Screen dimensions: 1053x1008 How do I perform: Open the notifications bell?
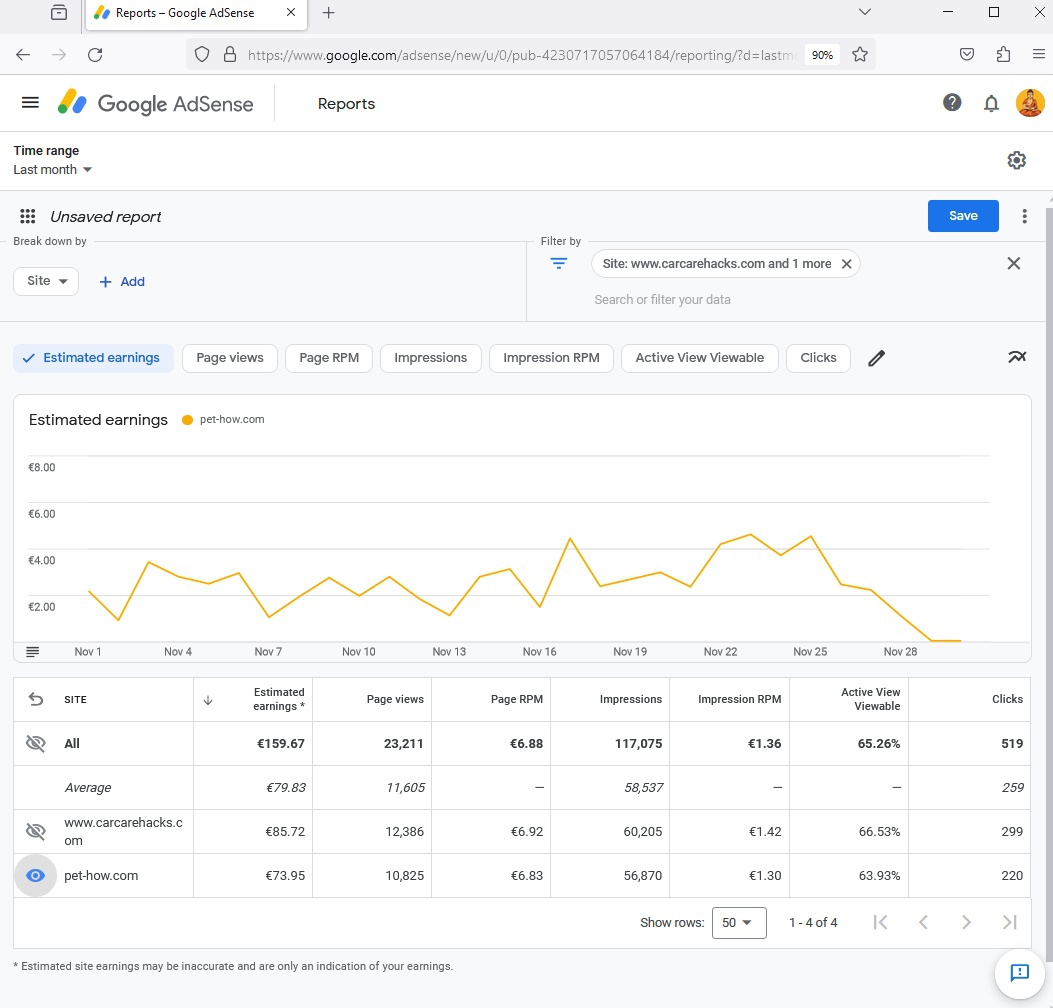coord(991,103)
